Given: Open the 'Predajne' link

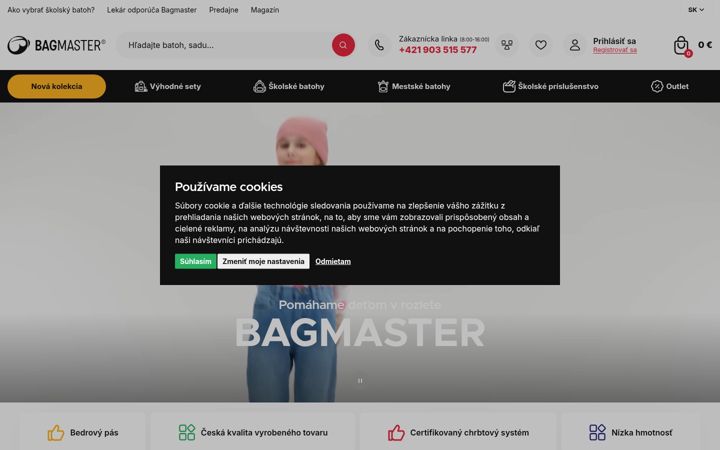Looking at the screenshot, I should tap(224, 10).
